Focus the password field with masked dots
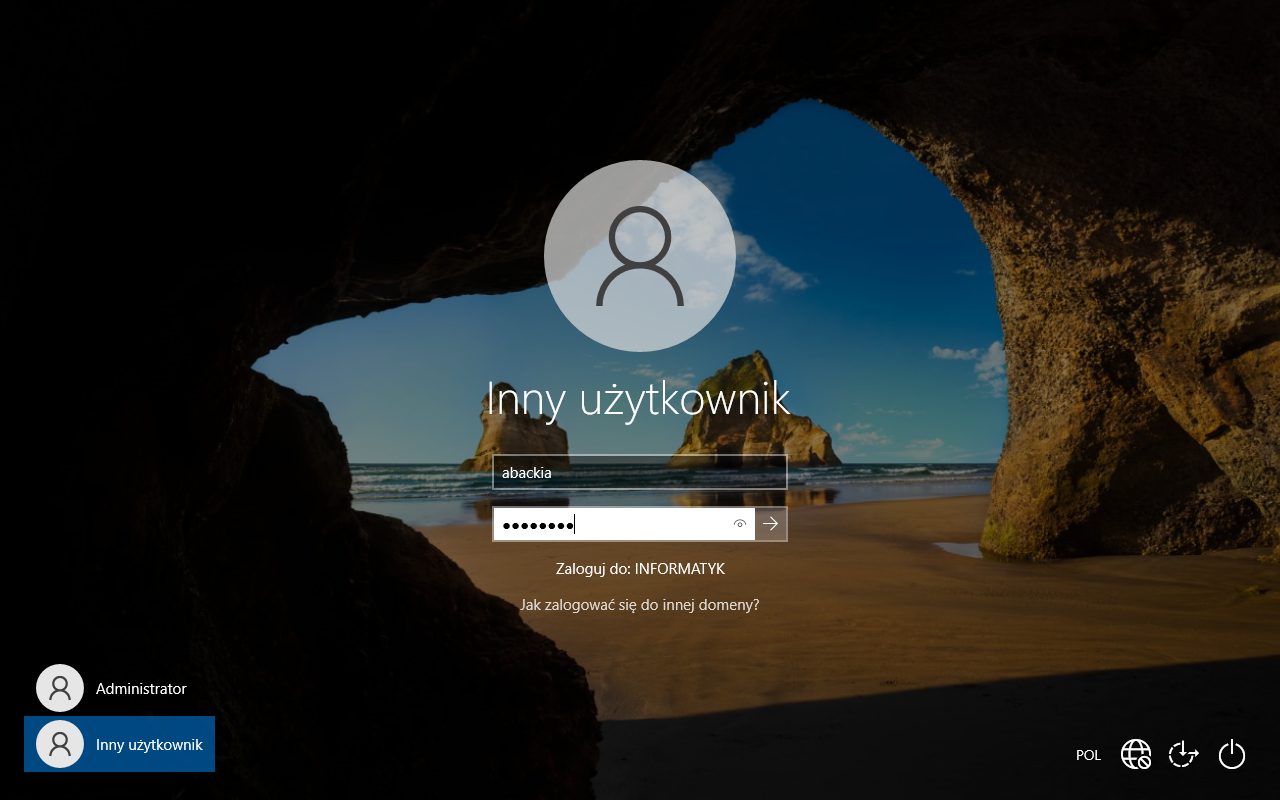Viewport: 1280px width, 800px height. point(624,524)
